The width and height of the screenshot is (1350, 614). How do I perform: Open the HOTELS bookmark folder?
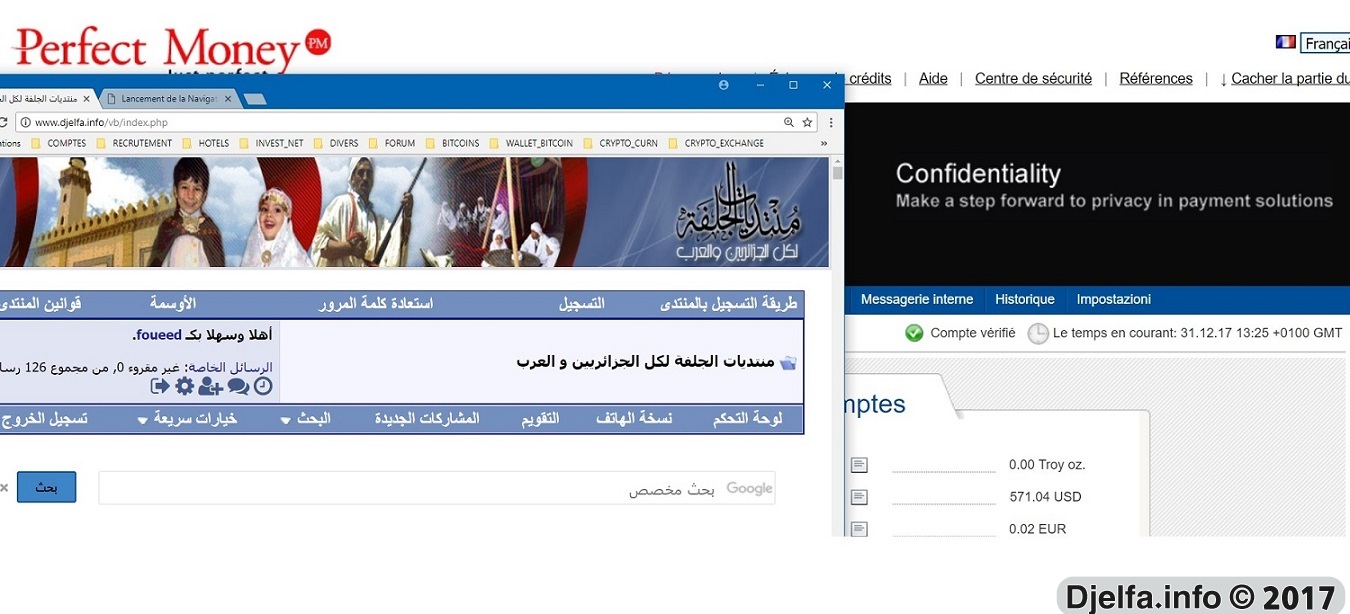(206, 143)
